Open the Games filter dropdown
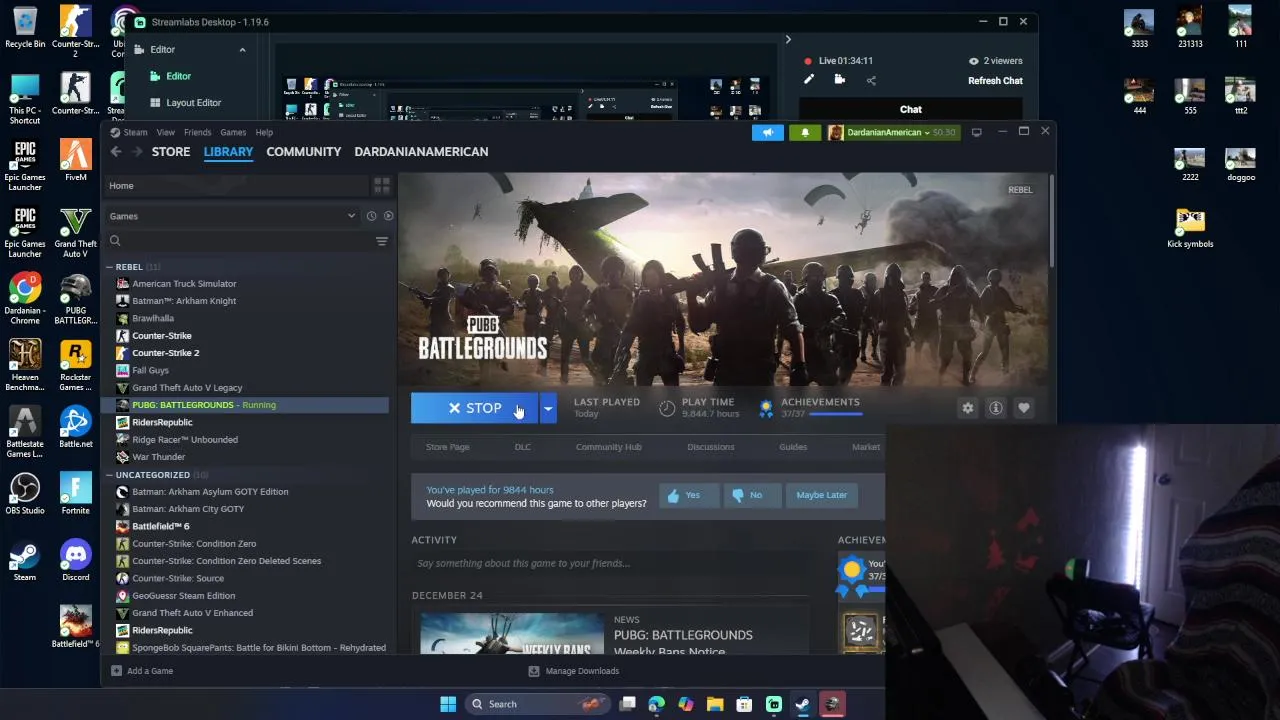1280x720 pixels. [x=232, y=216]
